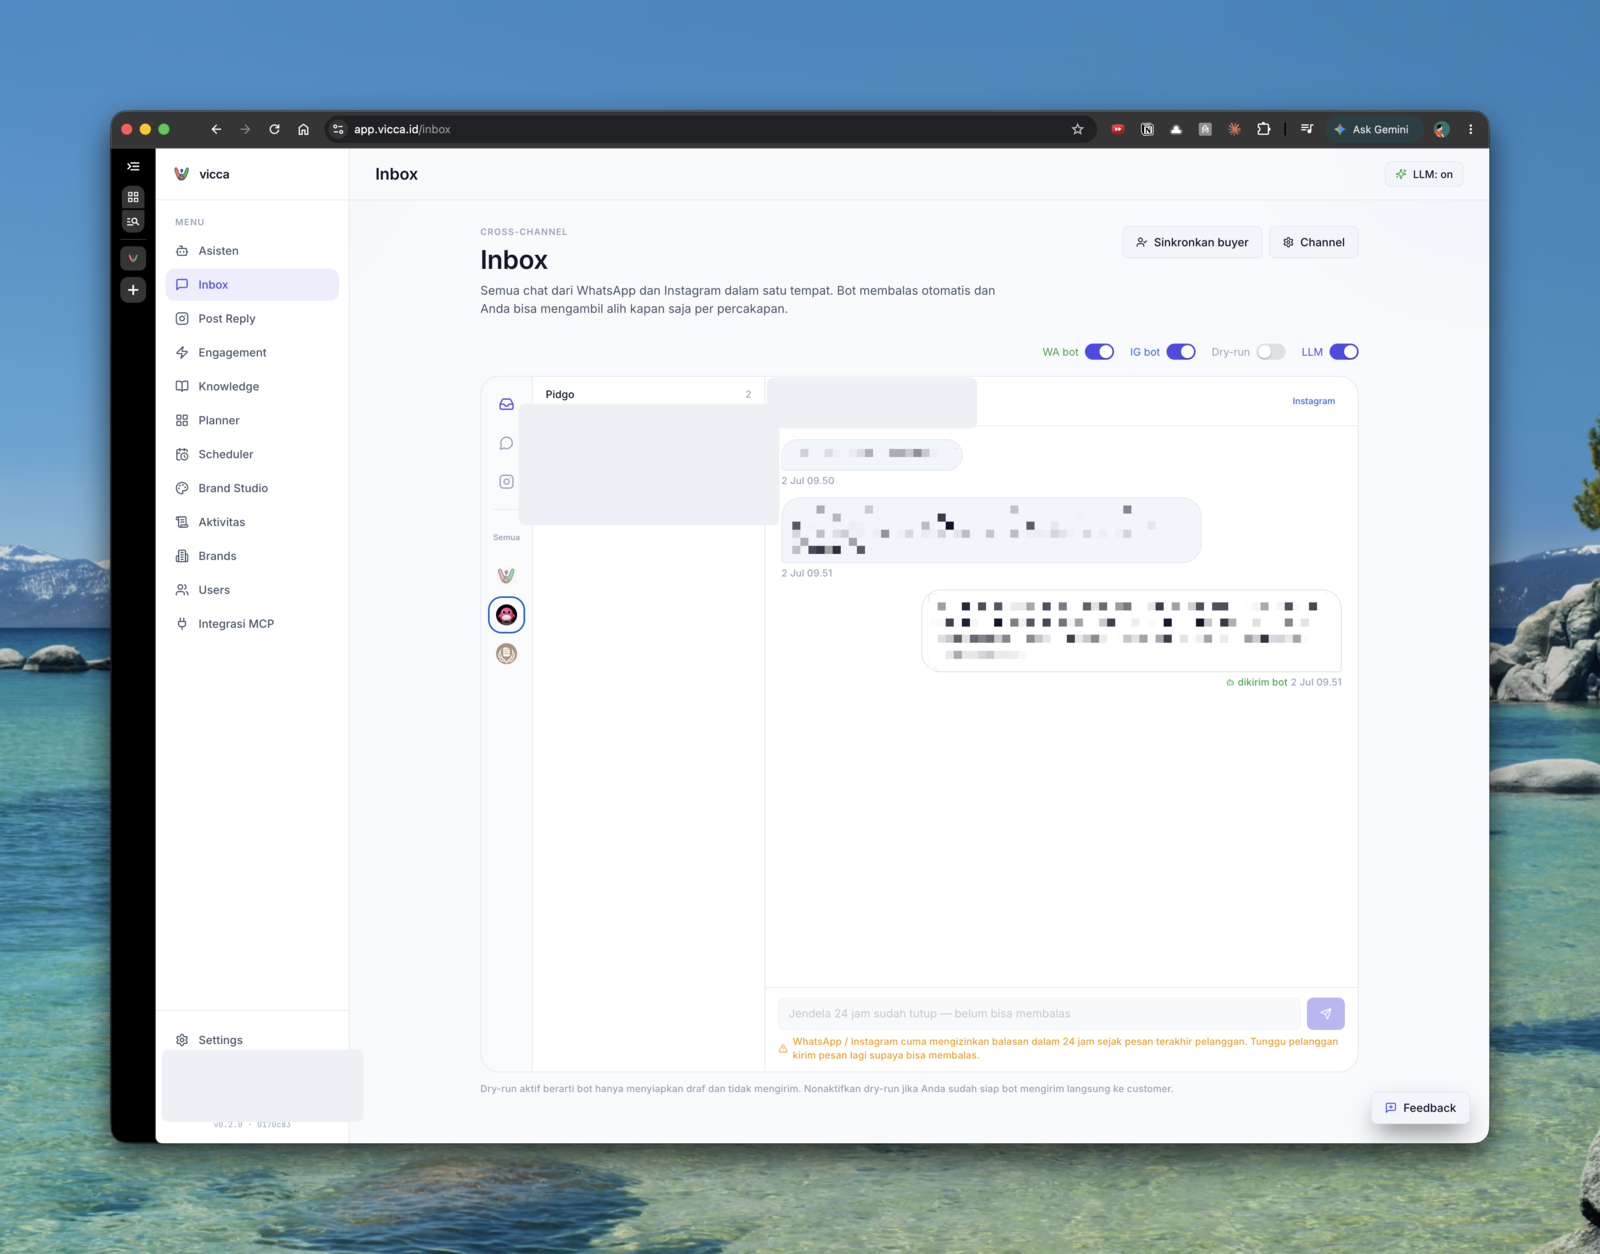
Task: Open Settings at sidebar bottom
Action: click(252, 1040)
